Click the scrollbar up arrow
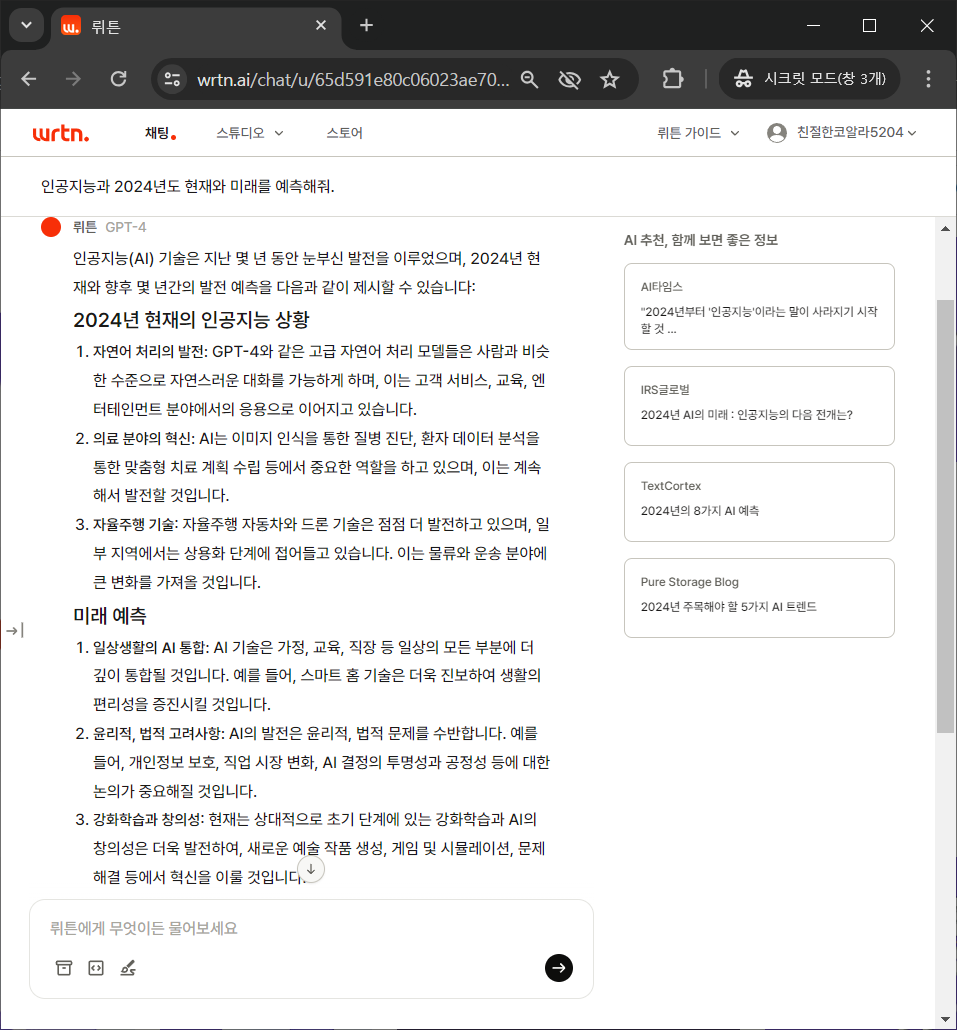The height and width of the screenshot is (1030, 957). pyautogui.click(x=945, y=229)
